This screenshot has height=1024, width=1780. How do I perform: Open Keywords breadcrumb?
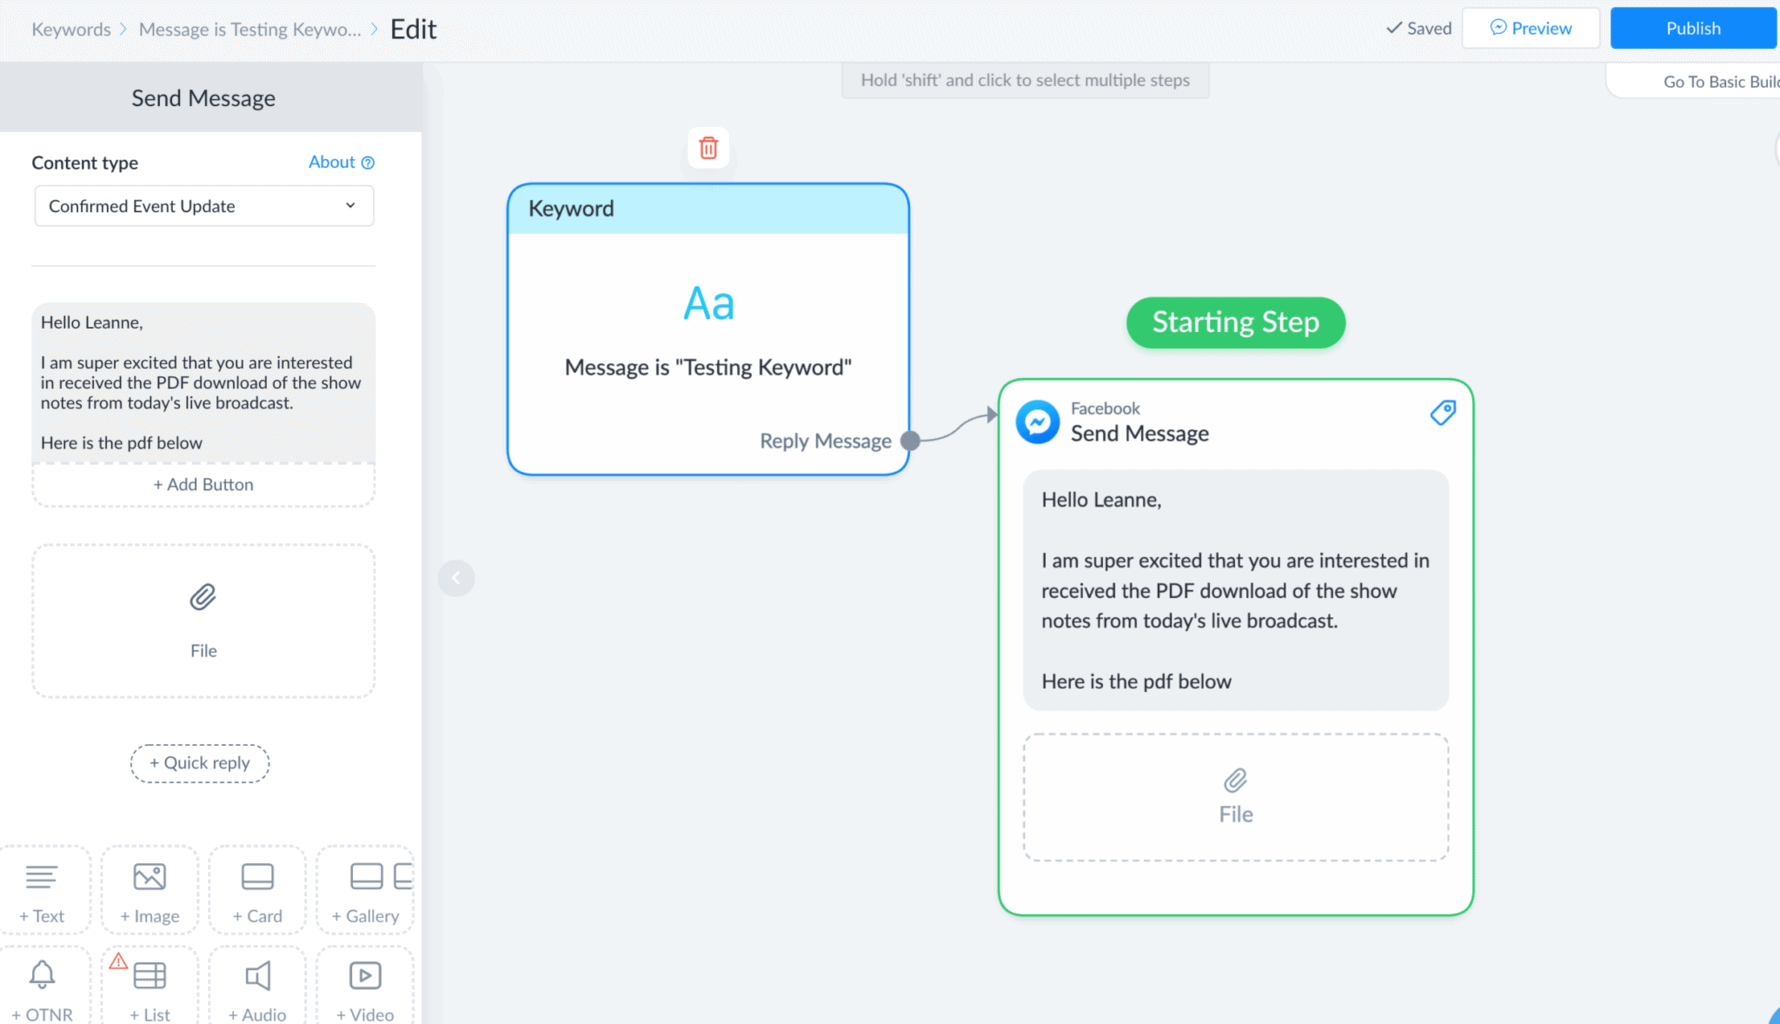point(71,29)
